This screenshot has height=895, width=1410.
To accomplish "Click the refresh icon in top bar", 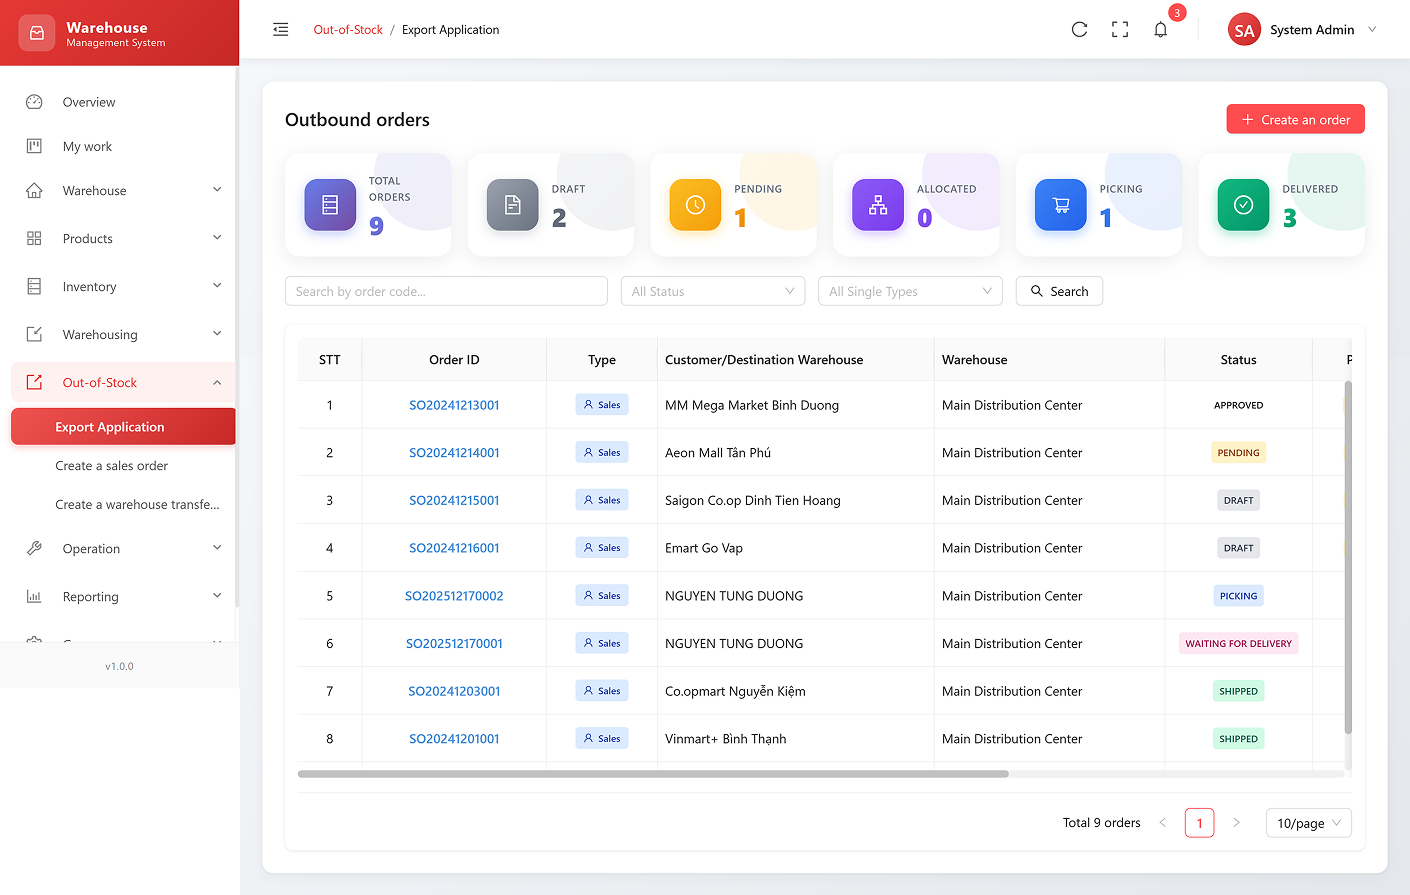I will [1079, 30].
